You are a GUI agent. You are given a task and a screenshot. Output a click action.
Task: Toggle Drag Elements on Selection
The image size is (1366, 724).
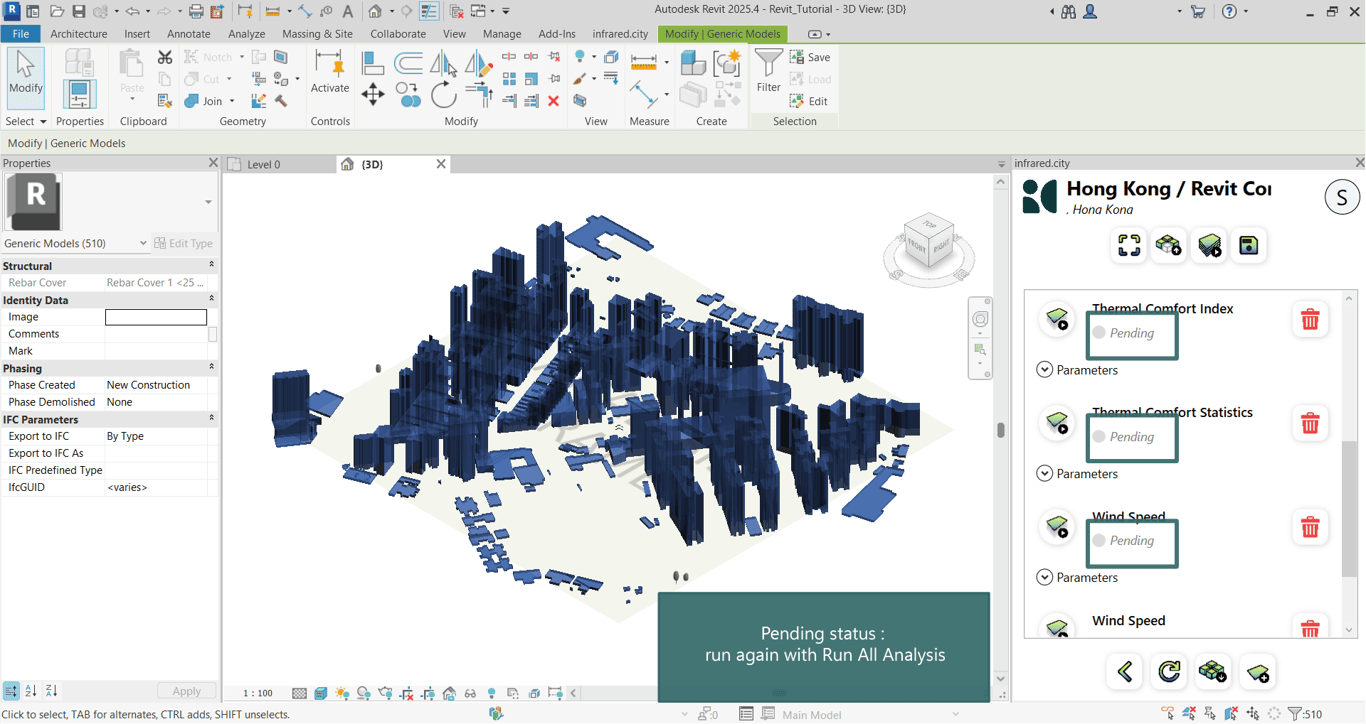(1253, 714)
